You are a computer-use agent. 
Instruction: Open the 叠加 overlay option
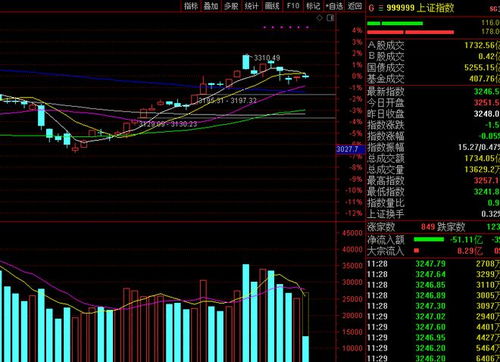point(211,6)
